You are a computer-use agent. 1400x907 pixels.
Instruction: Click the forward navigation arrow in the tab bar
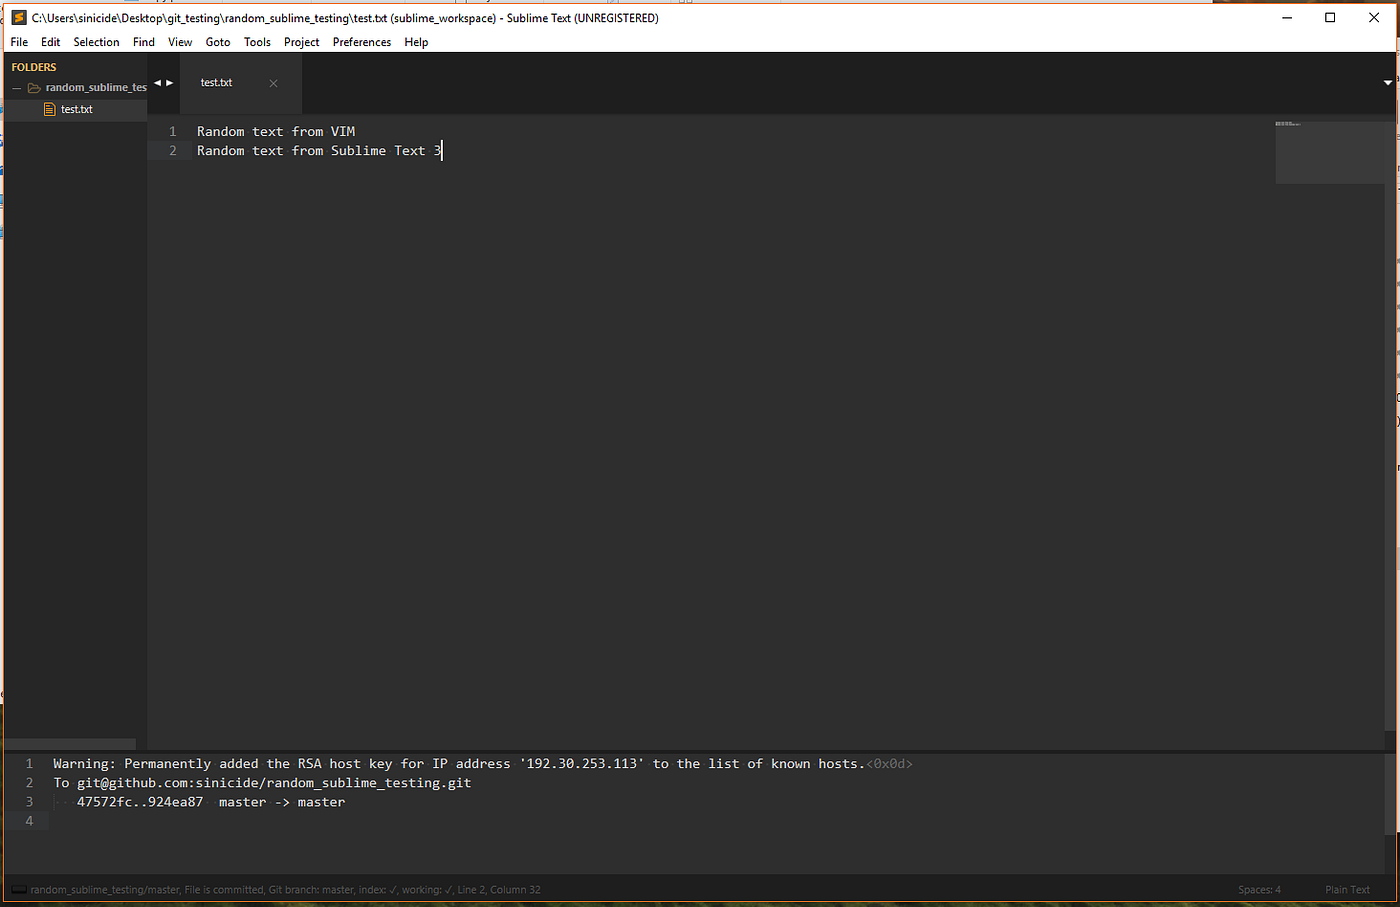(x=170, y=82)
